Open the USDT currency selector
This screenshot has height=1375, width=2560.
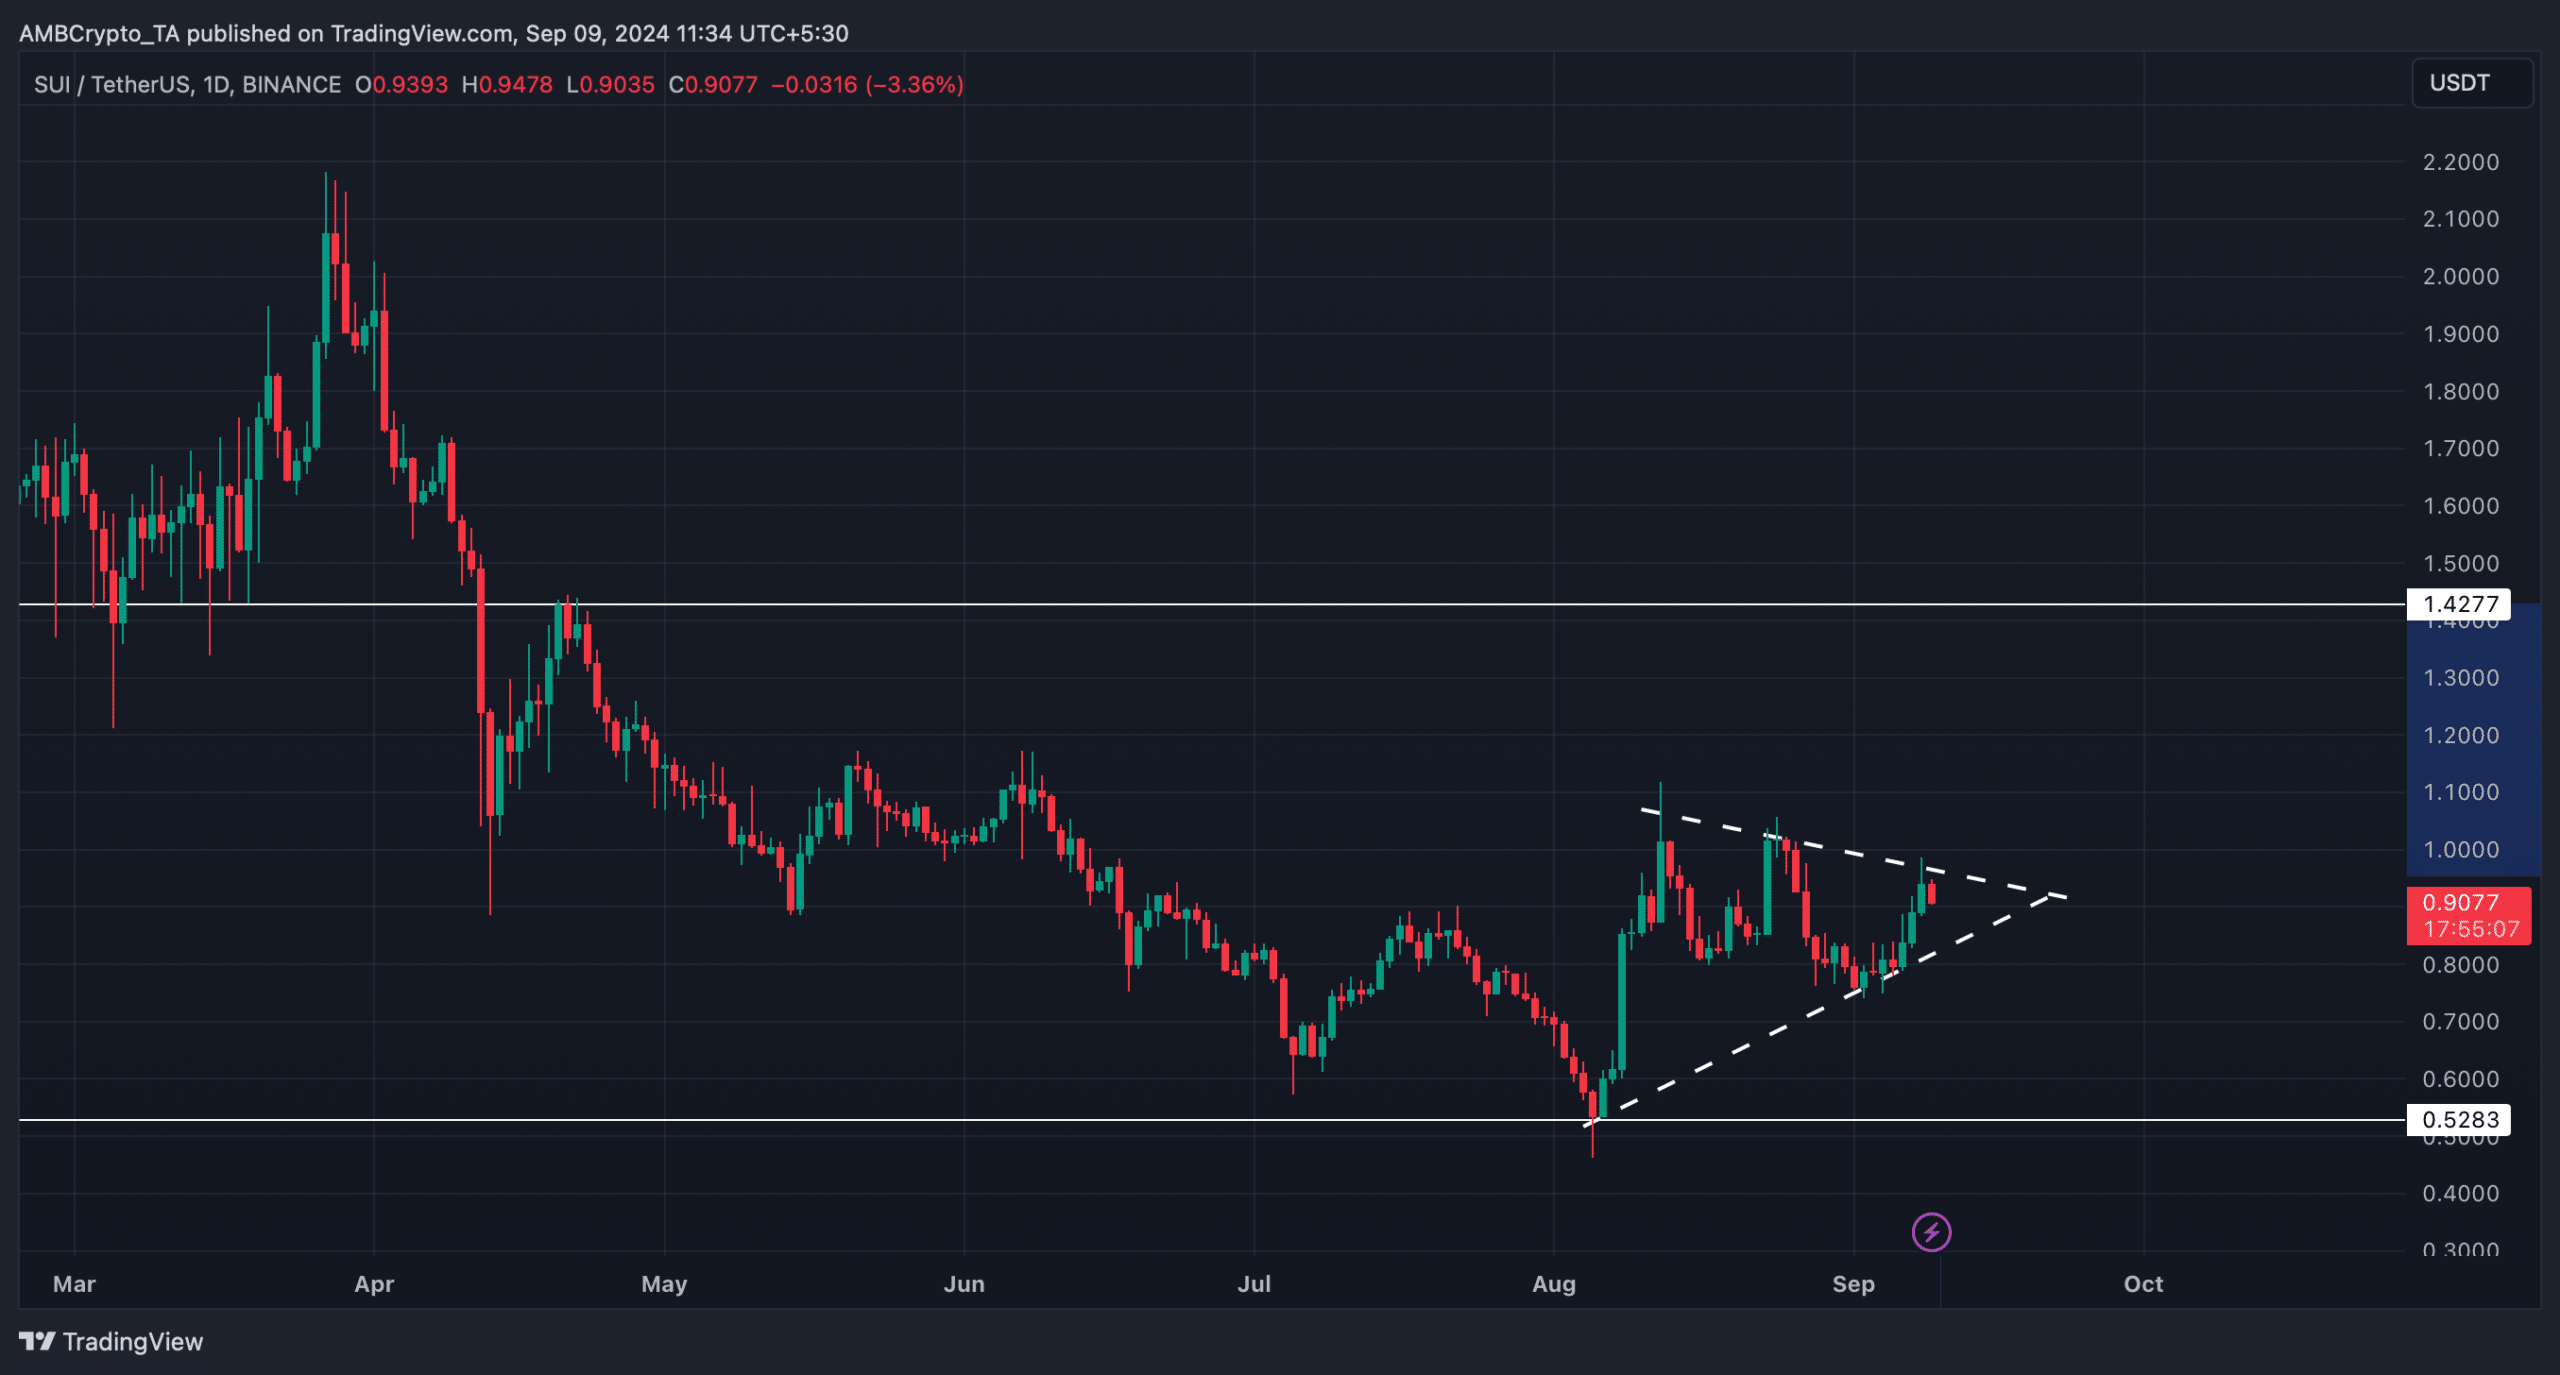pyautogui.click(x=2472, y=83)
